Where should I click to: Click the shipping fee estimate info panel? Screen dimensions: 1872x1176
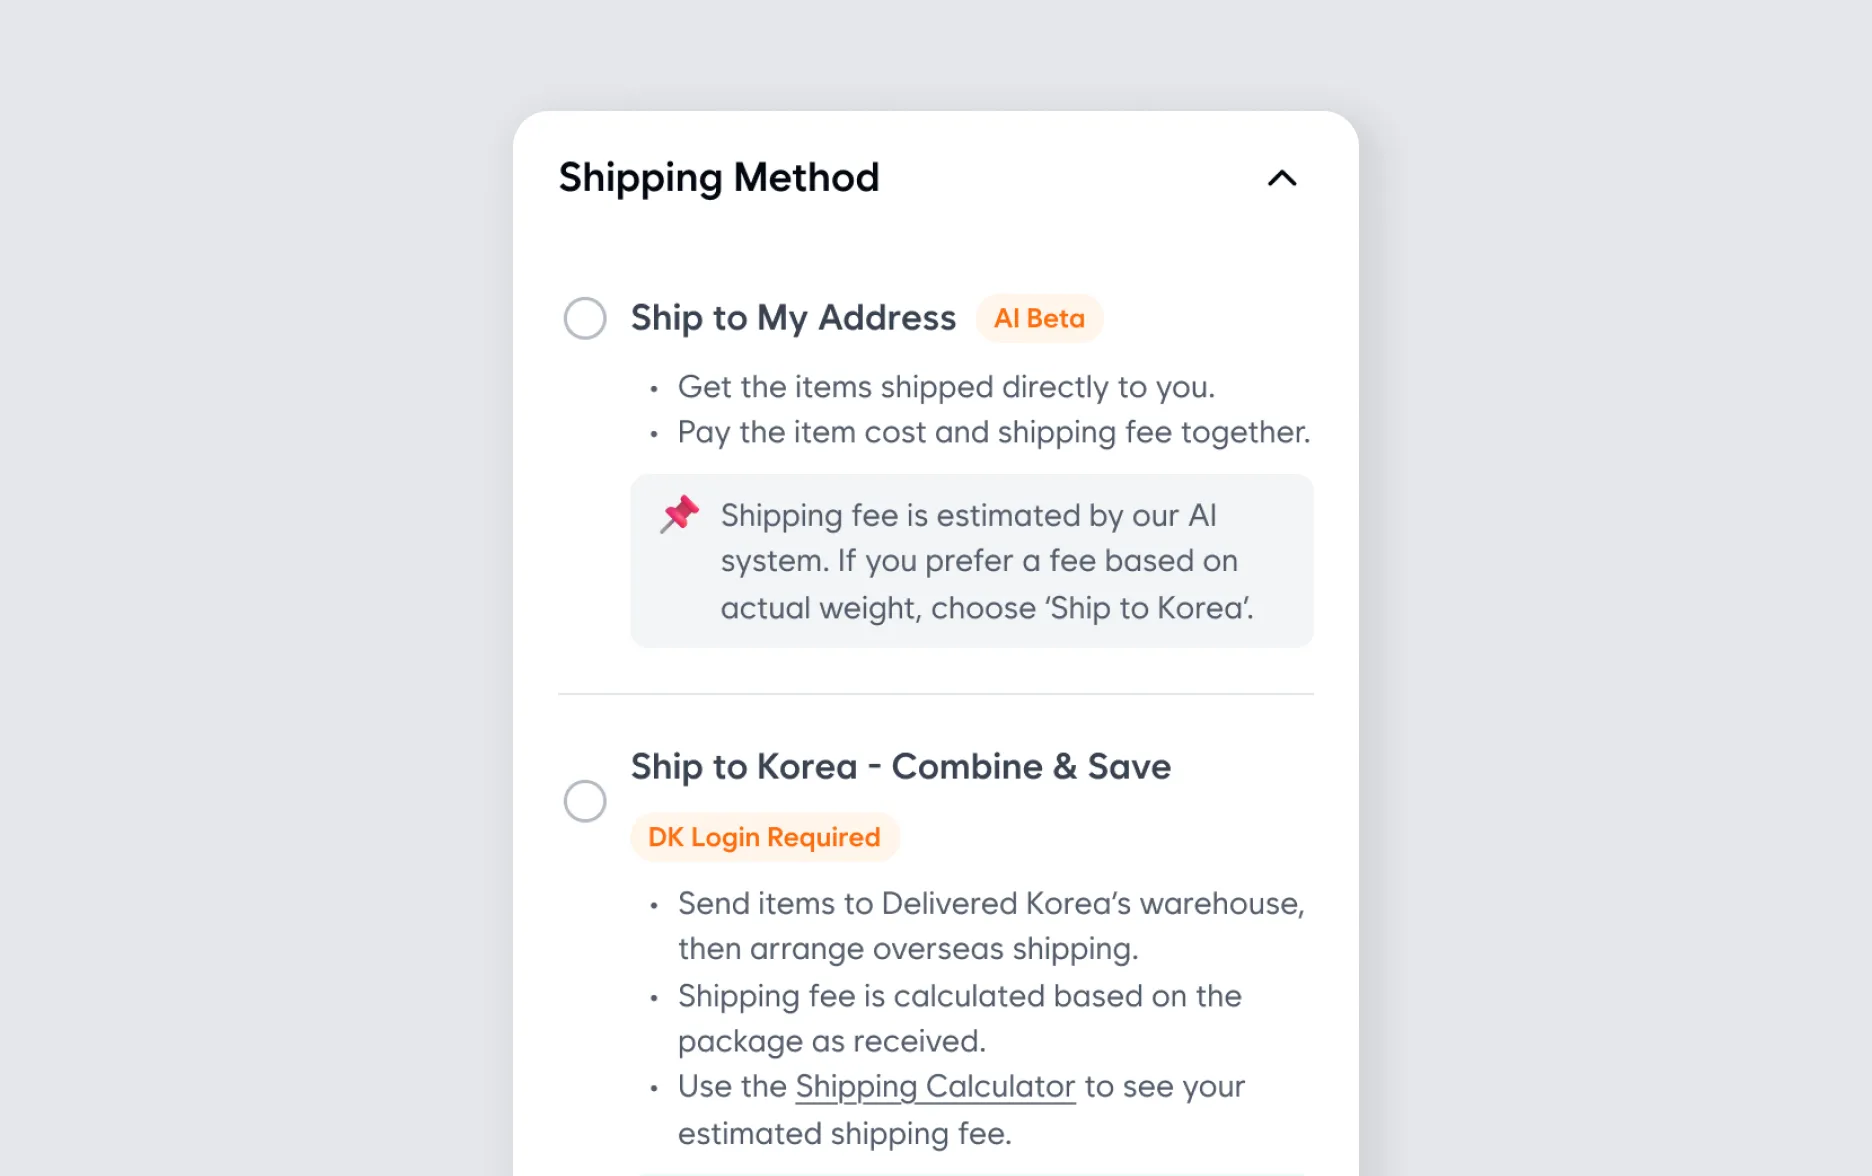[971, 560]
